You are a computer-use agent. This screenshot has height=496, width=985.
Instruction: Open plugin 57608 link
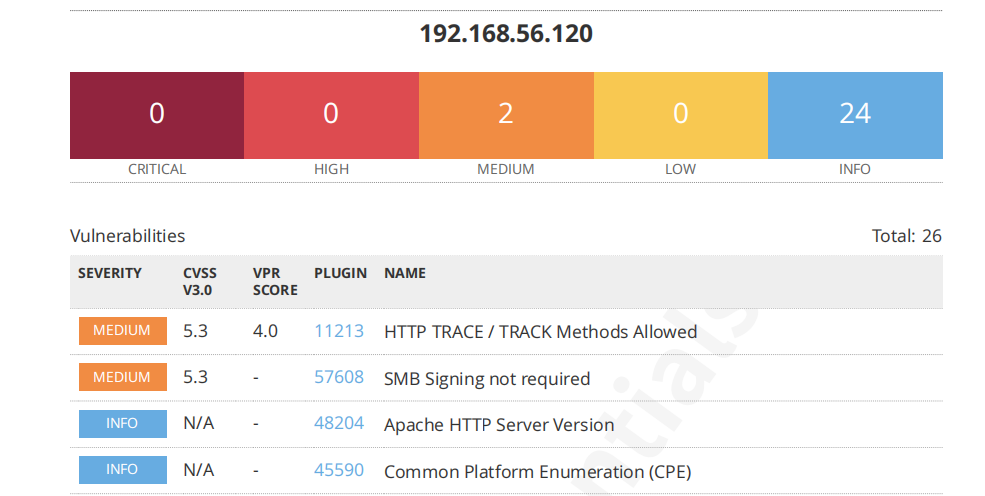(339, 378)
